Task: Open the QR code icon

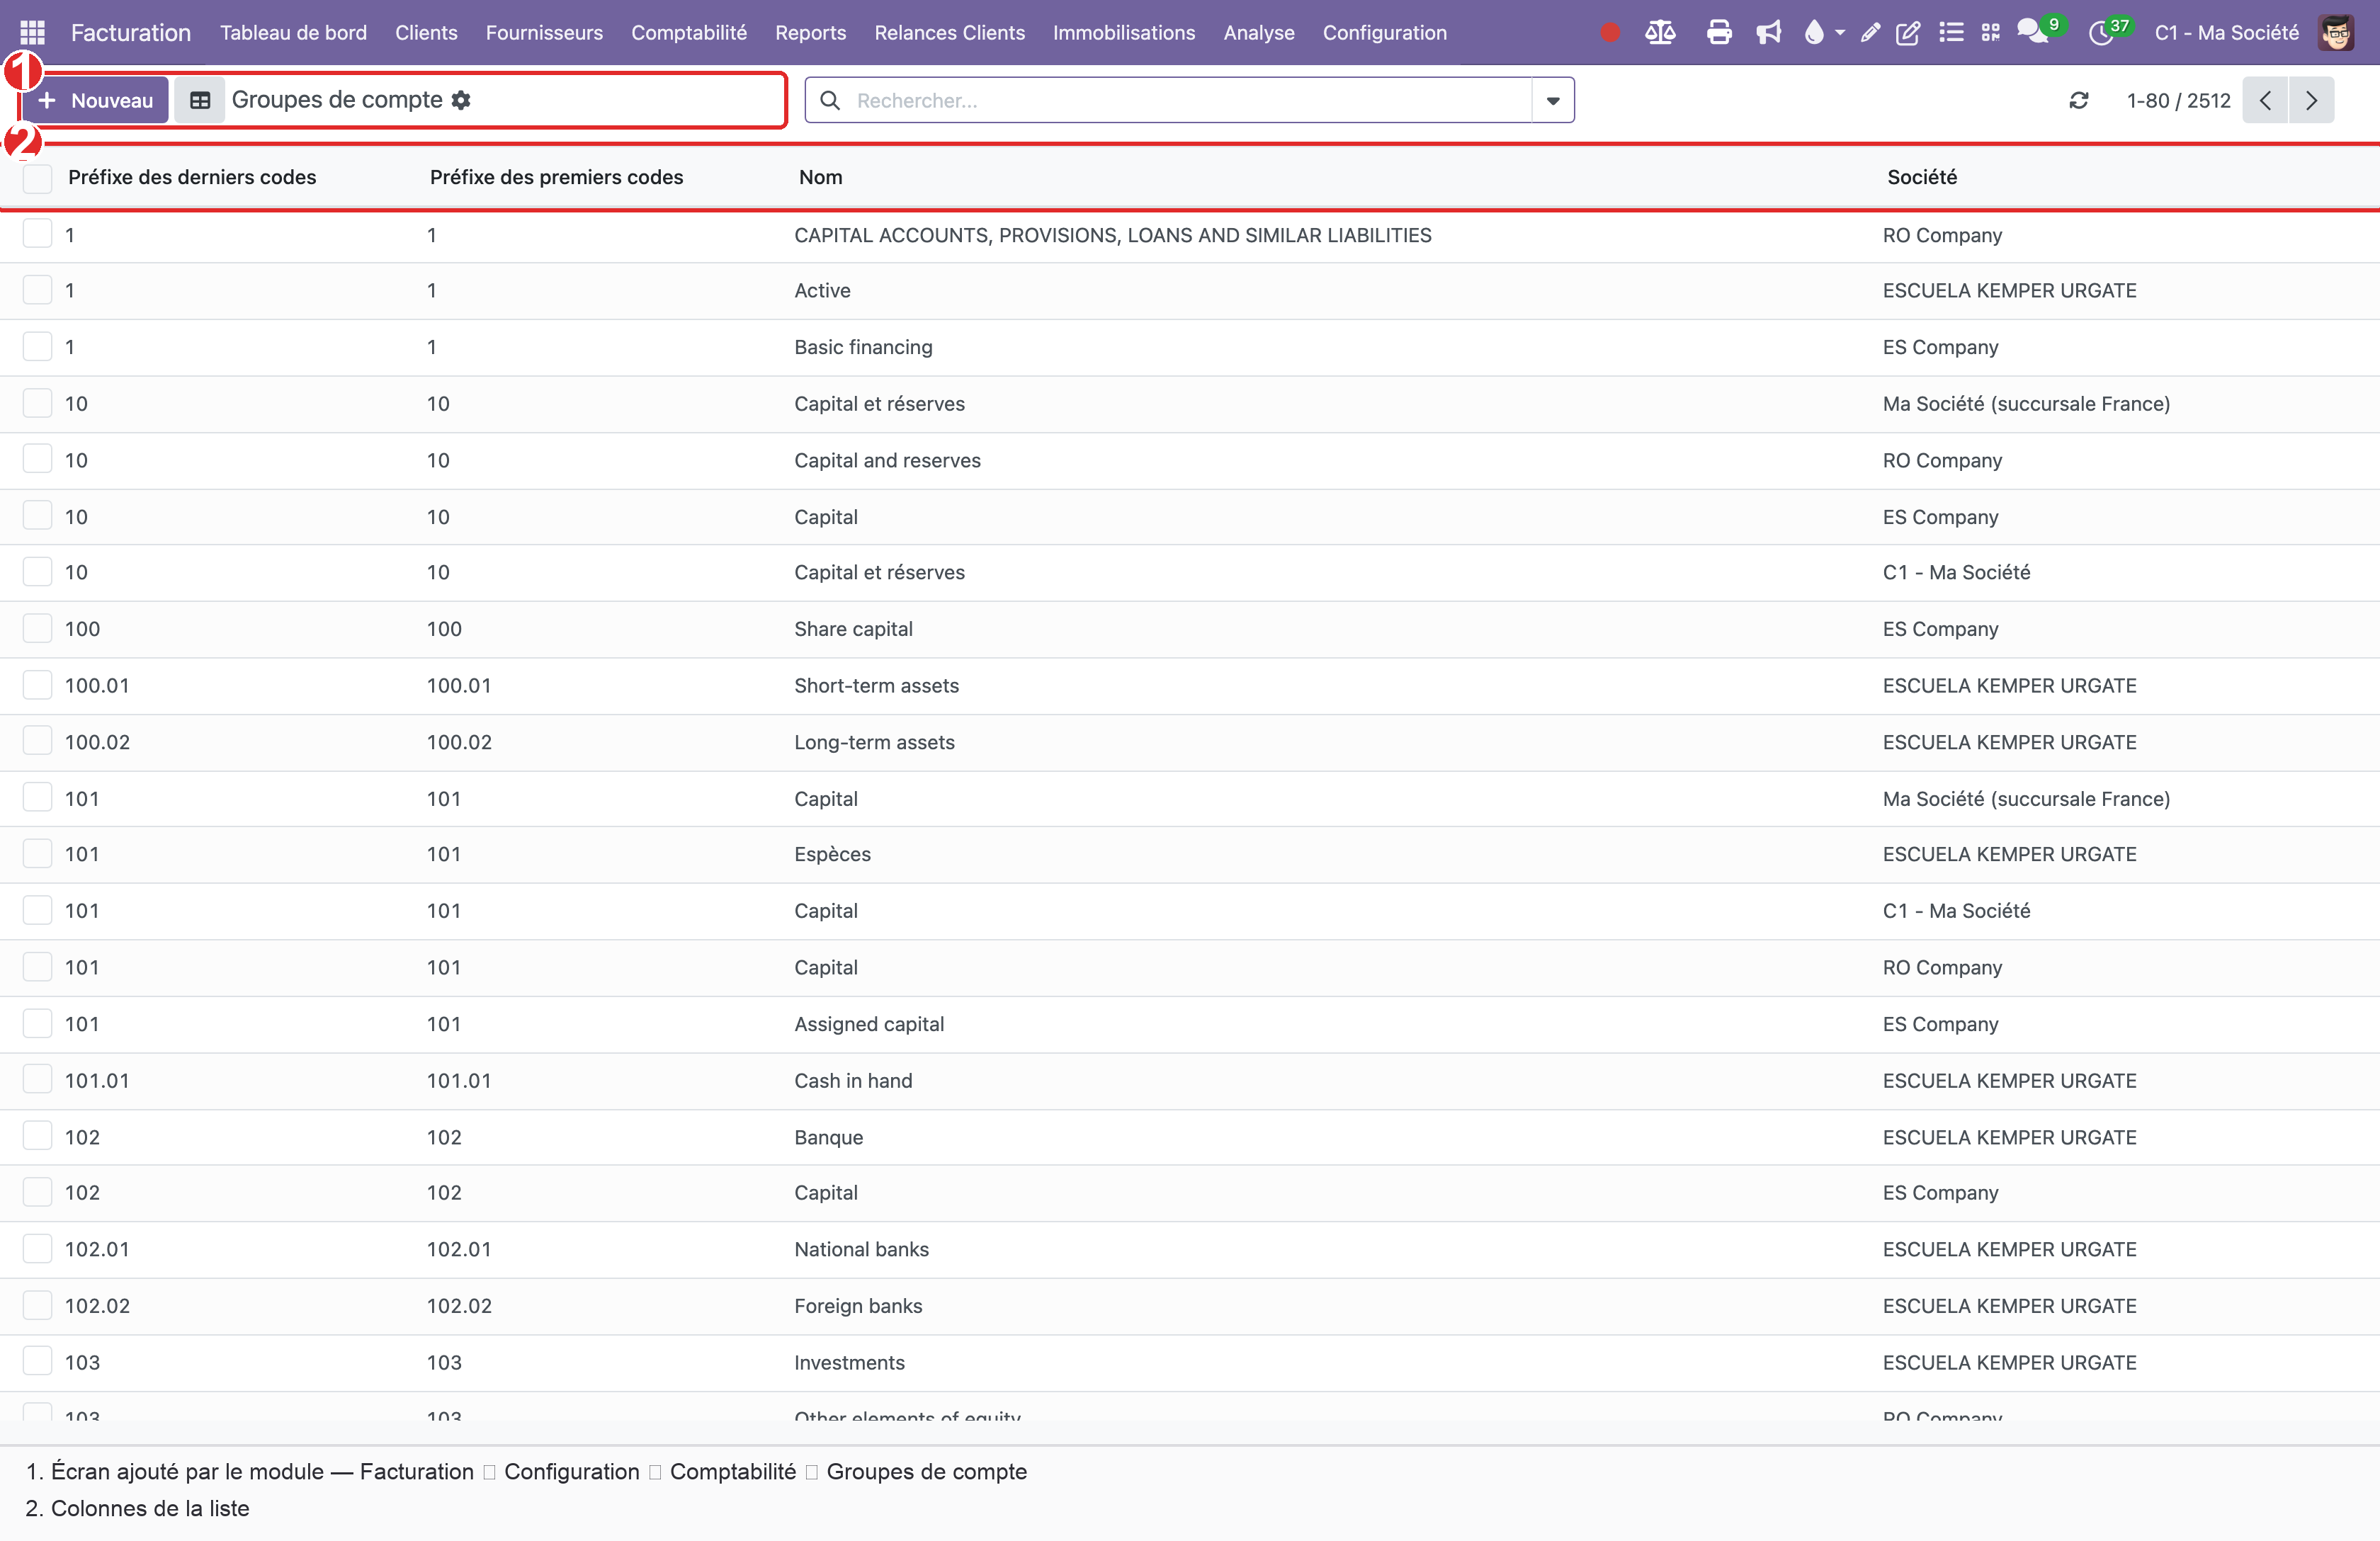Action: [1990, 32]
